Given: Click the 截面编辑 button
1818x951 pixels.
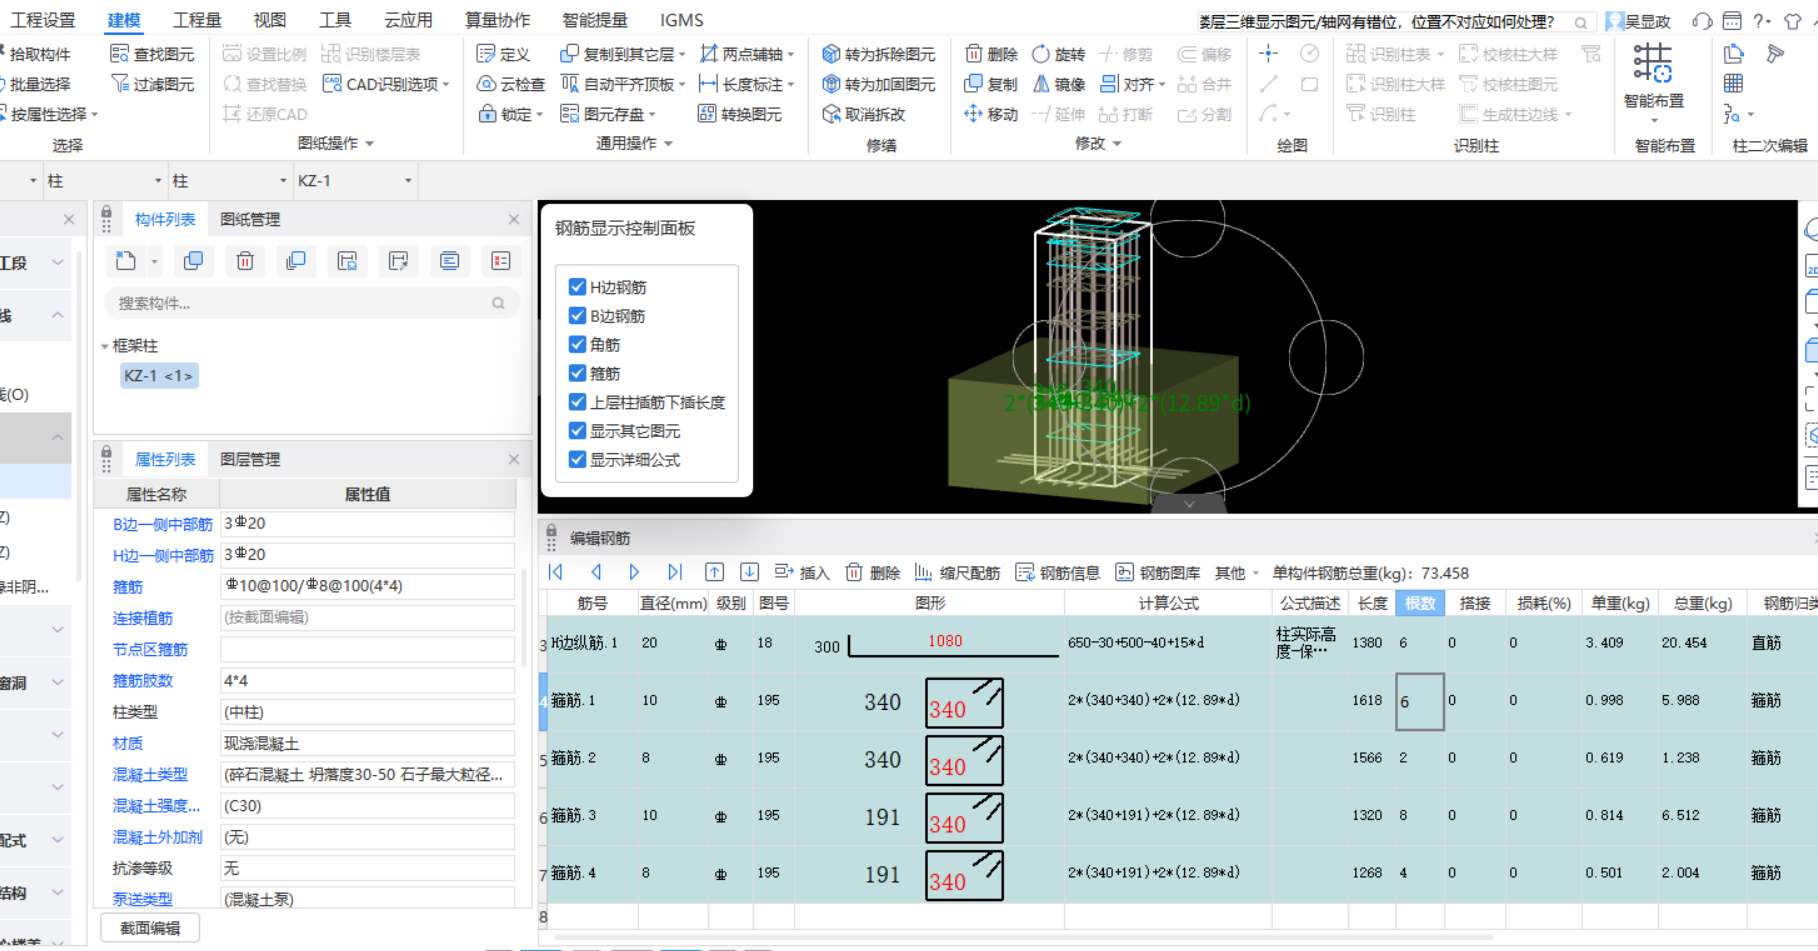Looking at the screenshot, I should click(150, 928).
